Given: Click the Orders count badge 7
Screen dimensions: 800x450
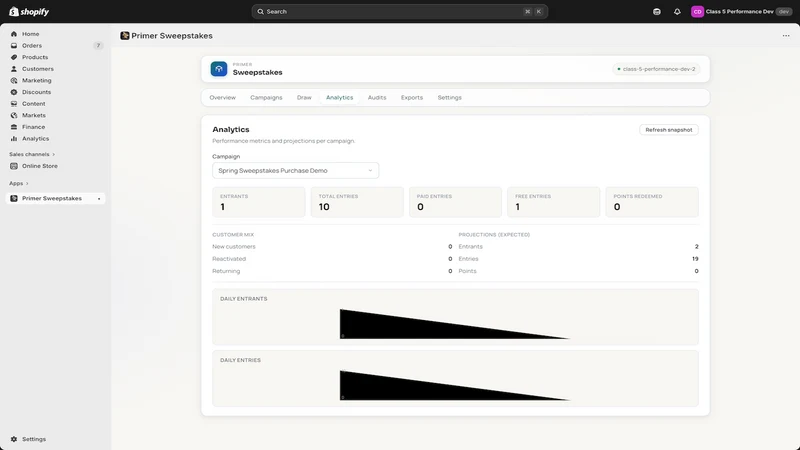Looking at the screenshot, I should click(98, 45).
